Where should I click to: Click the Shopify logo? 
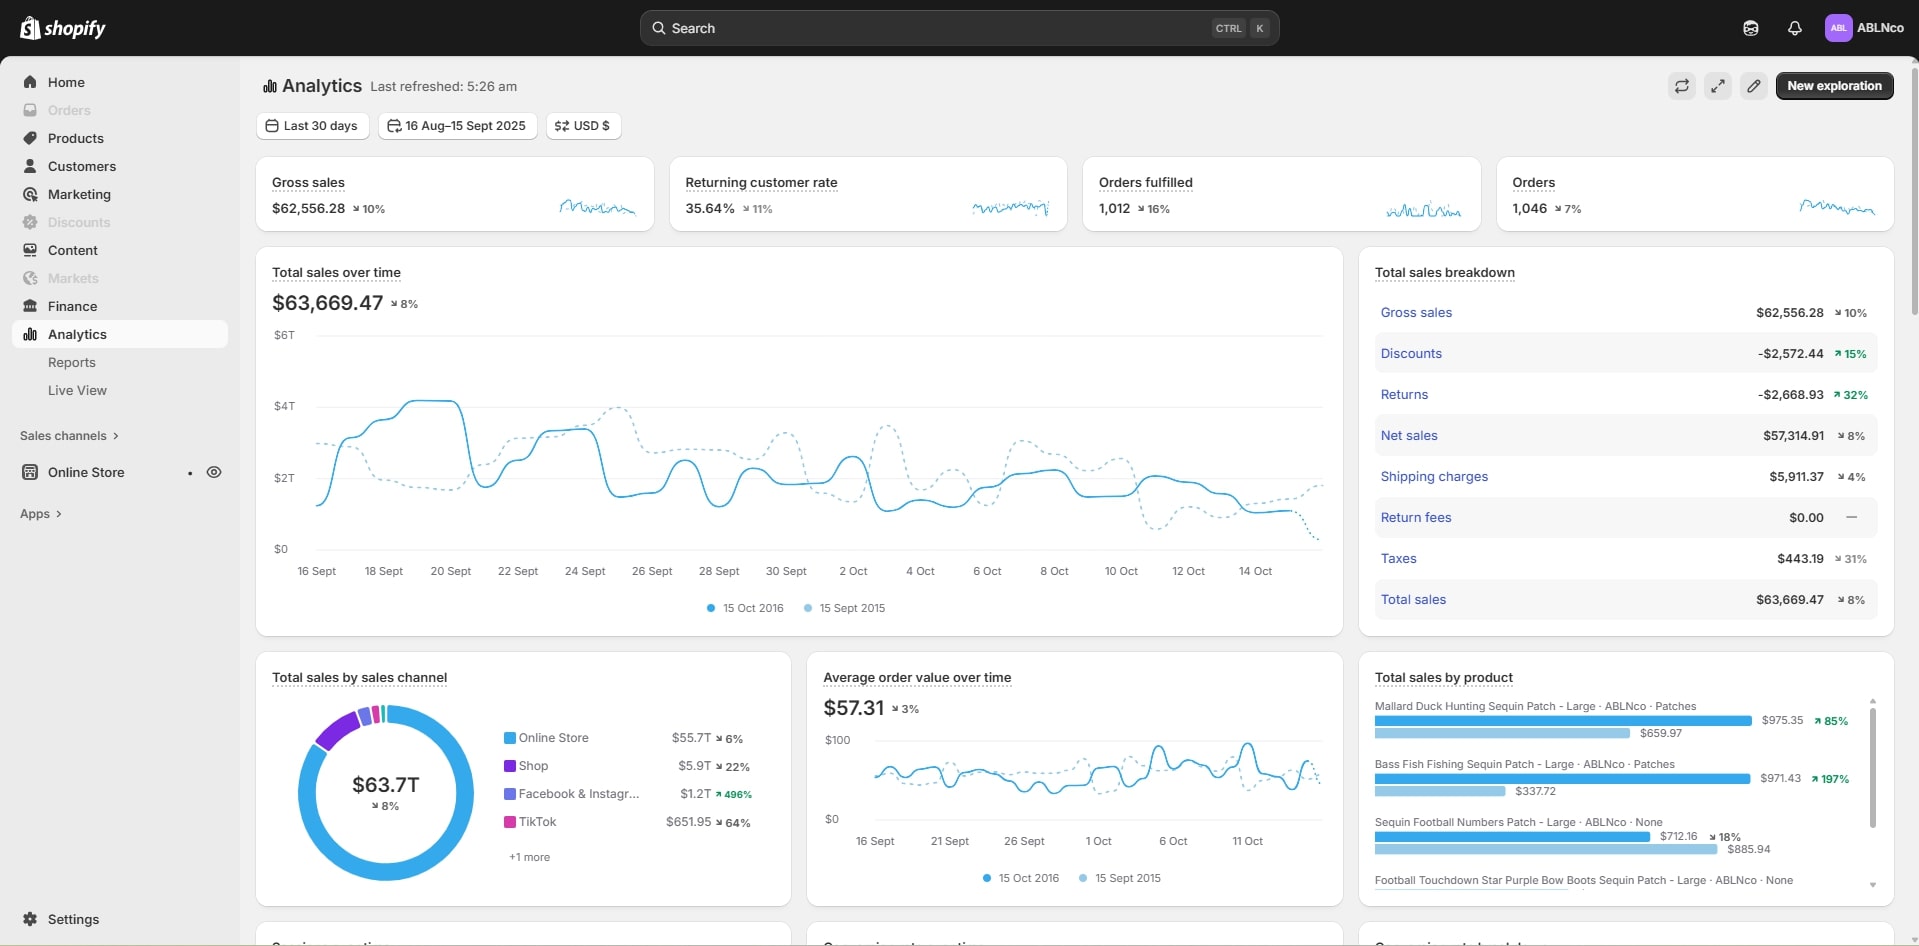pyautogui.click(x=63, y=28)
